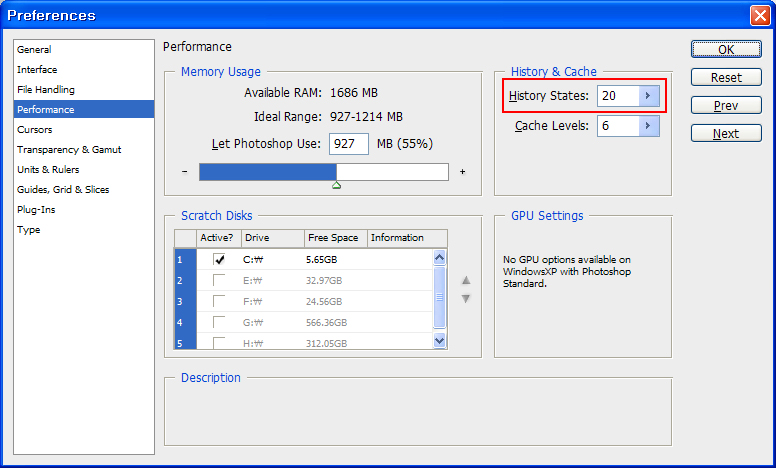
Task: Select scratch disk row number 3
Action: pyautogui.click(x=186, y=302)
